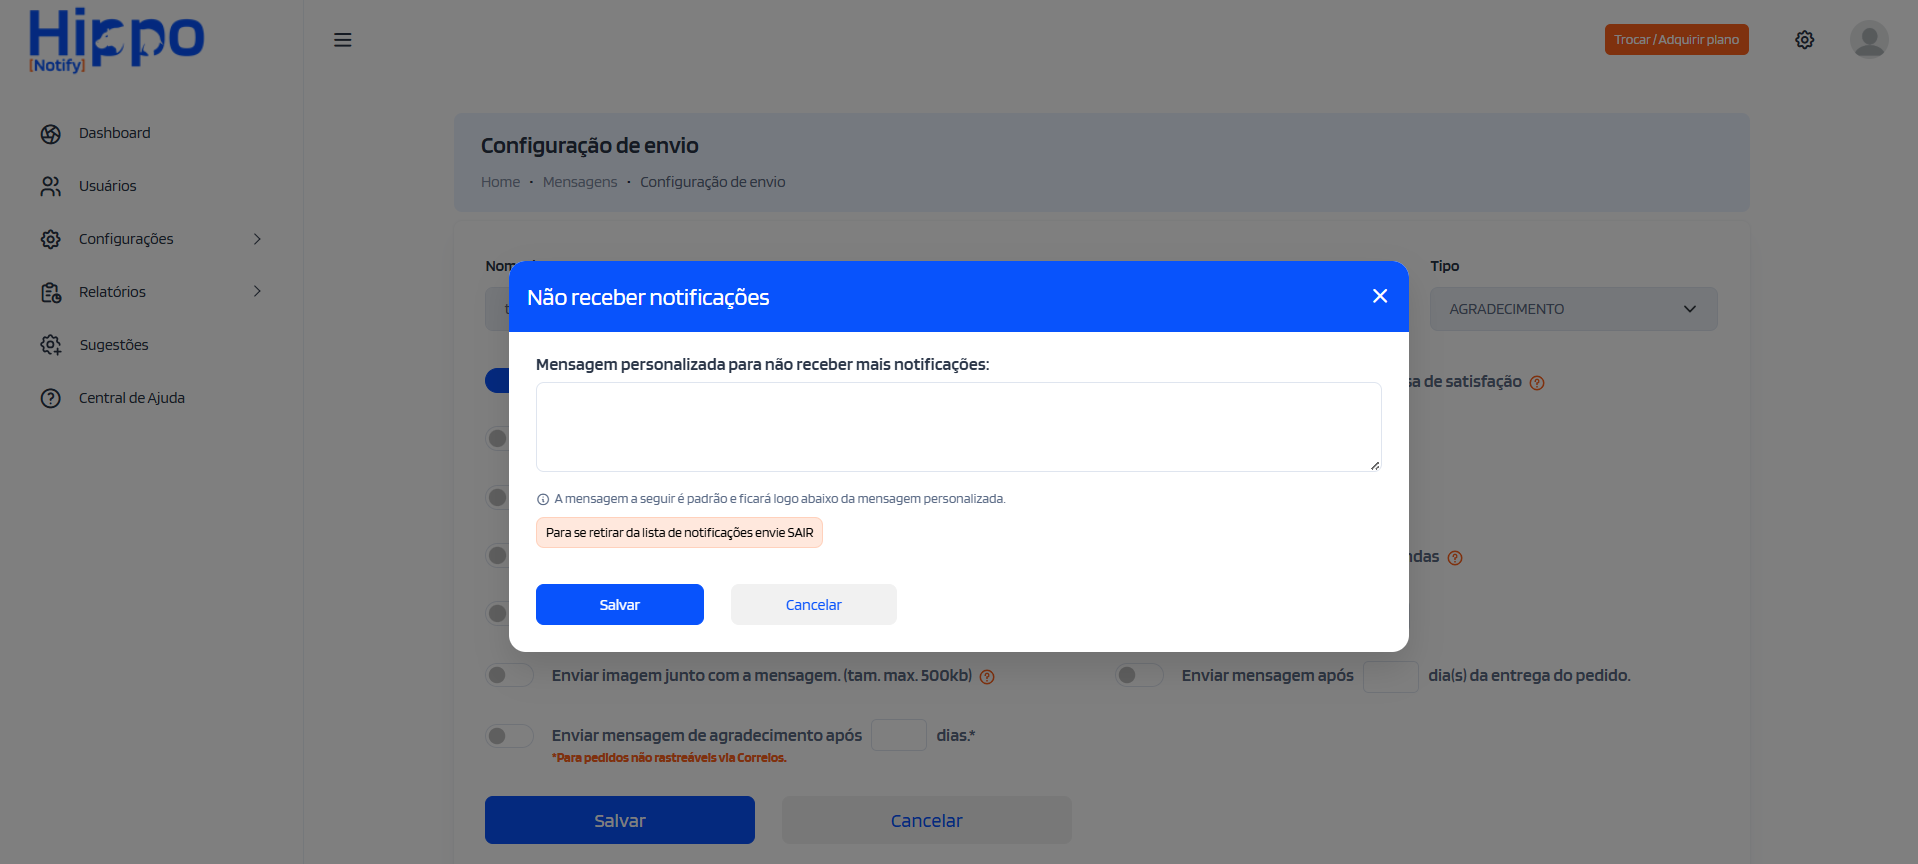The height and width of the screenshot is (864, 1918).
Task: Go to Home via breadcrumb
Action: pos(500,181)
